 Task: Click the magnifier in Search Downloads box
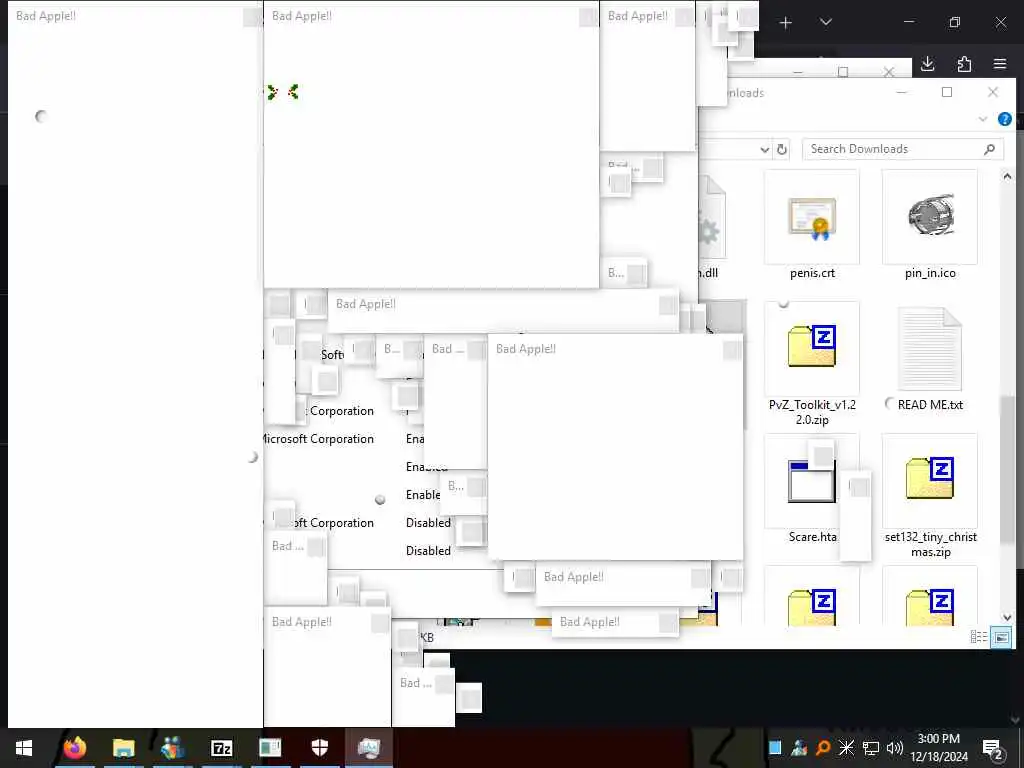(989, 149)
